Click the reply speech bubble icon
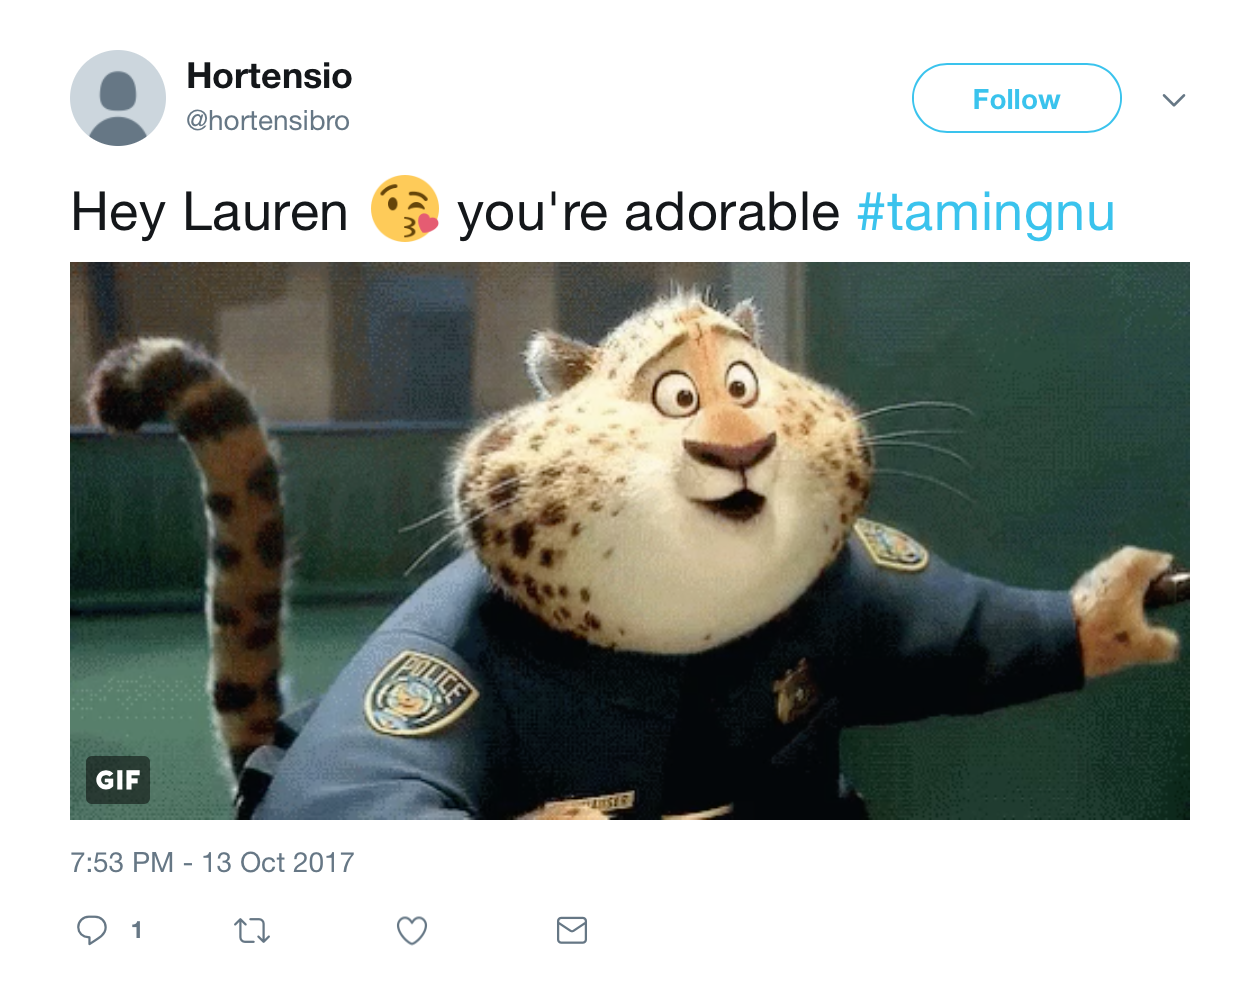1252x982 pixels. [x=92, y=930]
